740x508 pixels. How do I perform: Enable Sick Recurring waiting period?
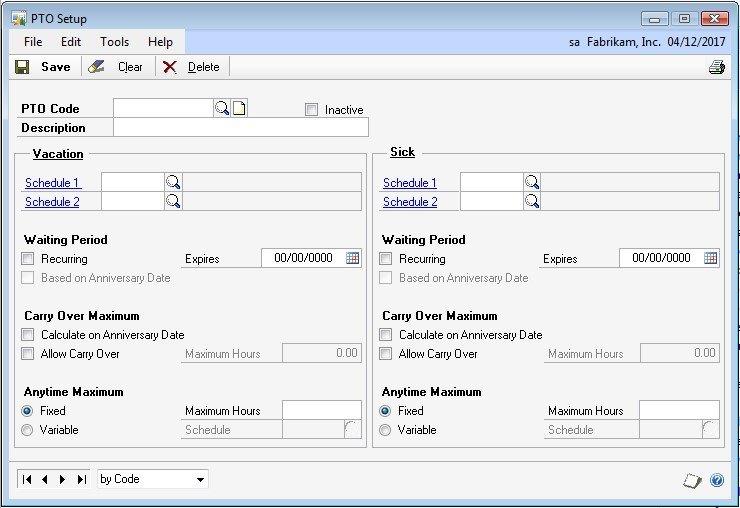coord(386,259)
